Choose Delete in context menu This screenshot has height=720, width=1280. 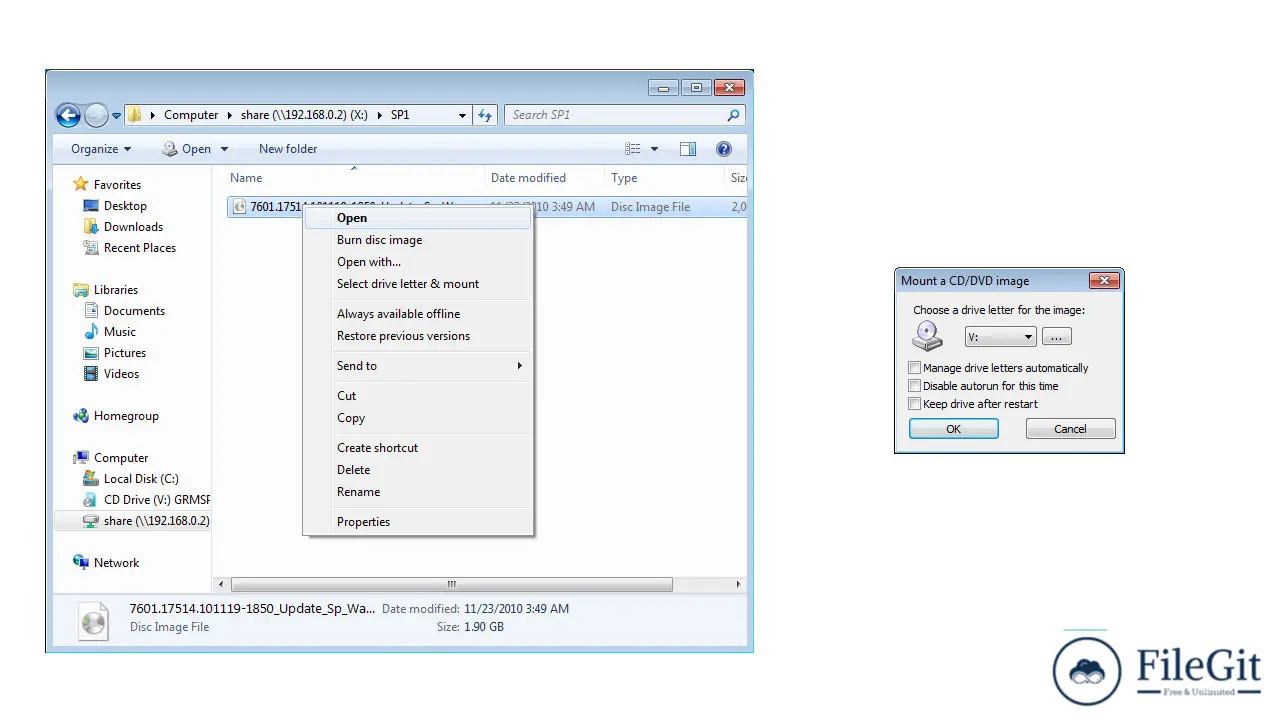pos(419,470)
